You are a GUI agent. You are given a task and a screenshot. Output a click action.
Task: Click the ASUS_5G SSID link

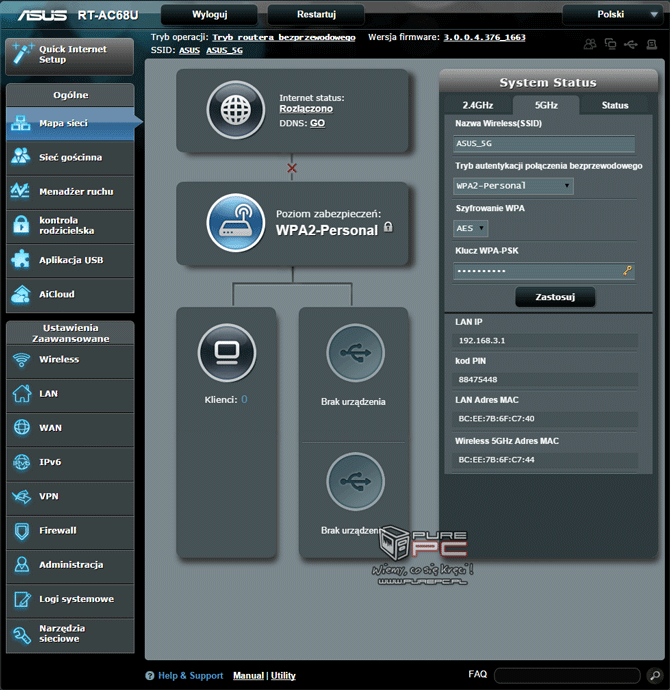[224, 50]
